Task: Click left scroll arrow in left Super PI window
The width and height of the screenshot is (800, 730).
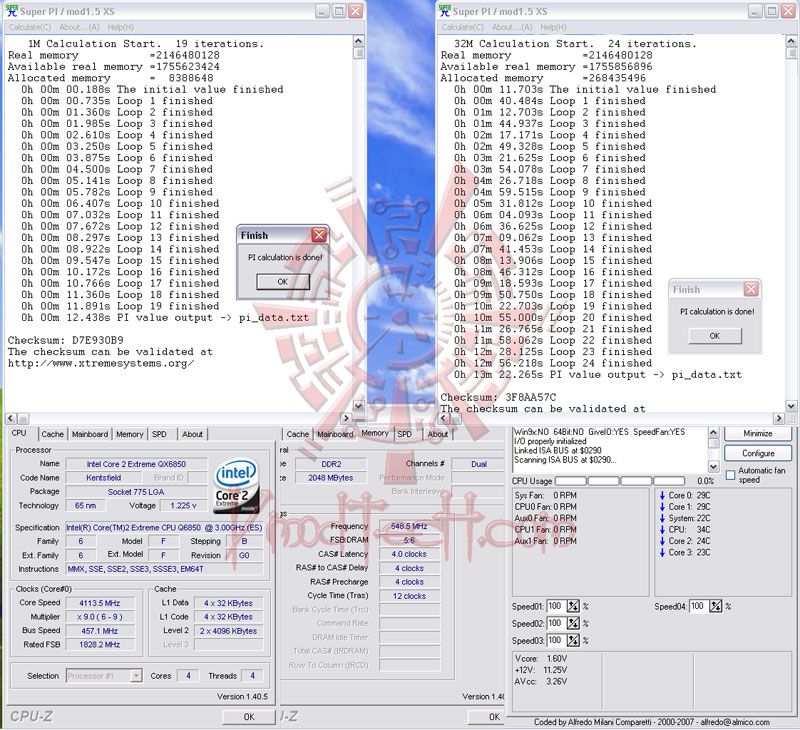Action: click(x=12, y=418)
